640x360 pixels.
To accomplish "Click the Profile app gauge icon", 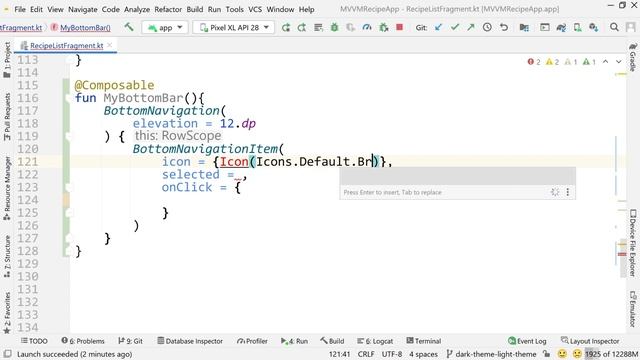I will point(367,27).
